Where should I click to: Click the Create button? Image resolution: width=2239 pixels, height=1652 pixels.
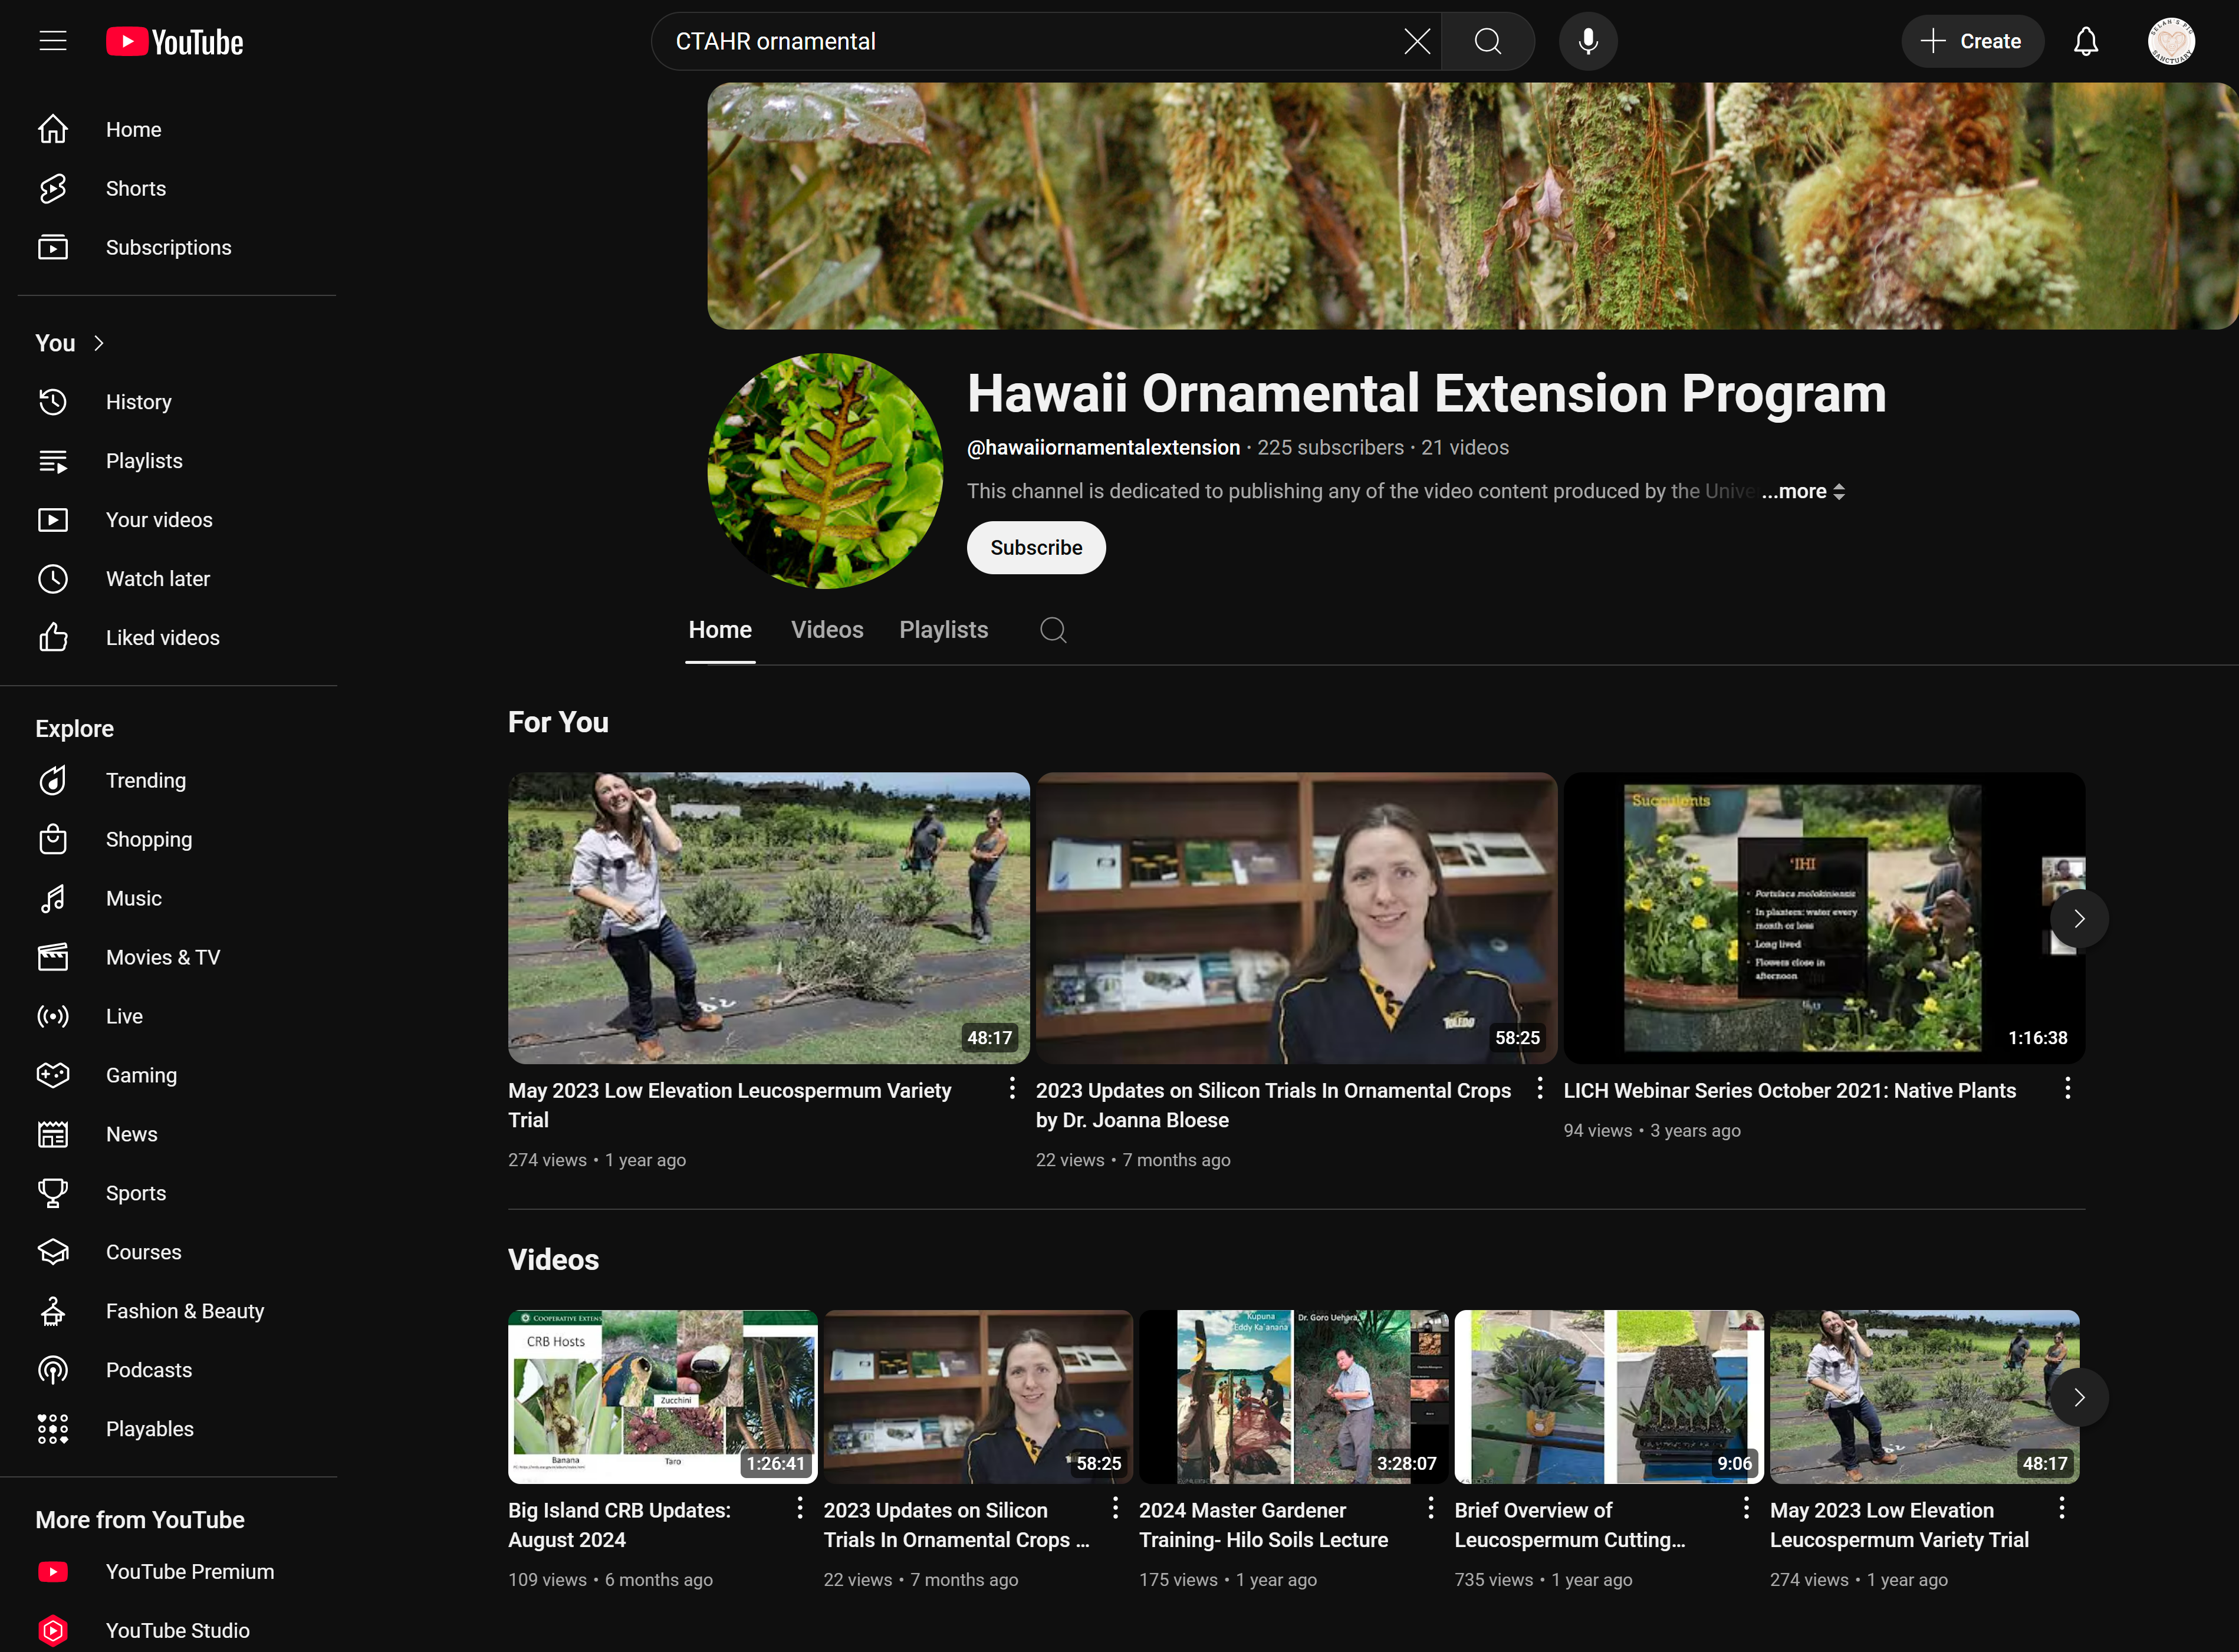(1972, 41)
